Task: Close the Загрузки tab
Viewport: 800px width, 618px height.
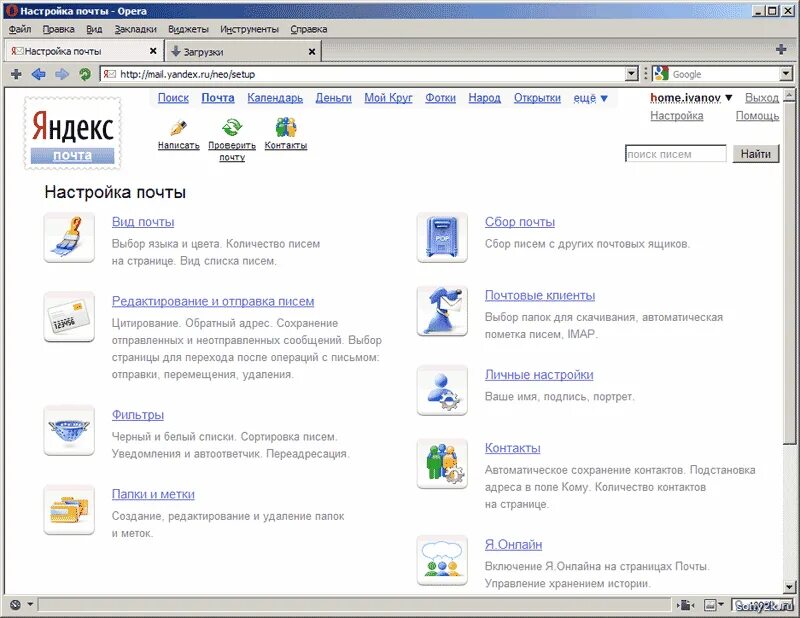Action: click(312, 52)
